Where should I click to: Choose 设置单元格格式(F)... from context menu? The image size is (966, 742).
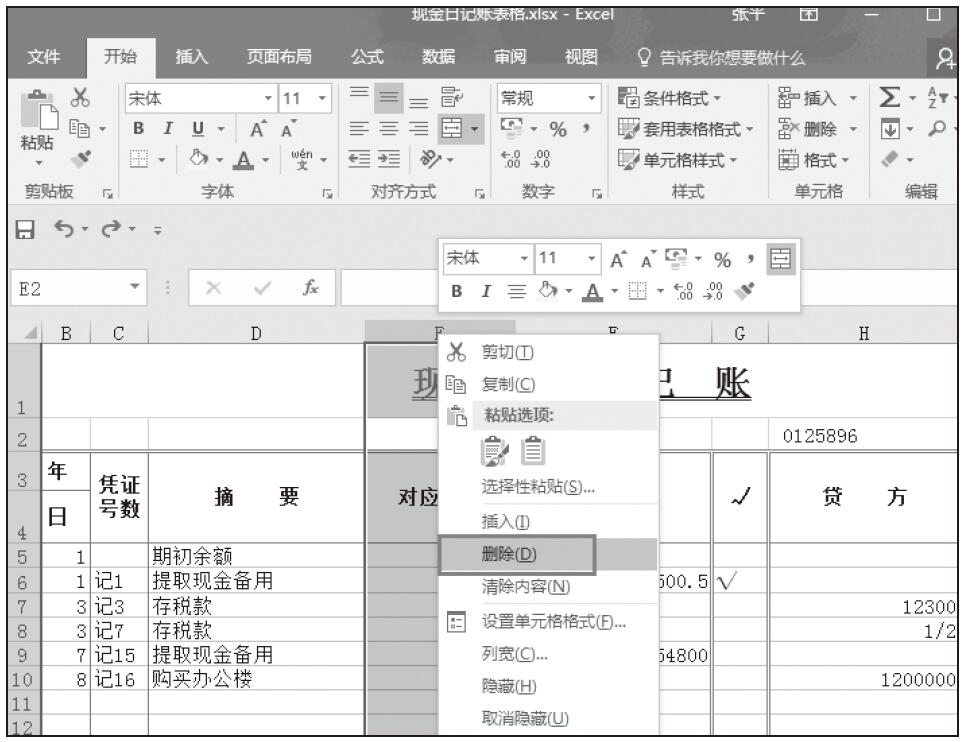click(x=554, y=622)
